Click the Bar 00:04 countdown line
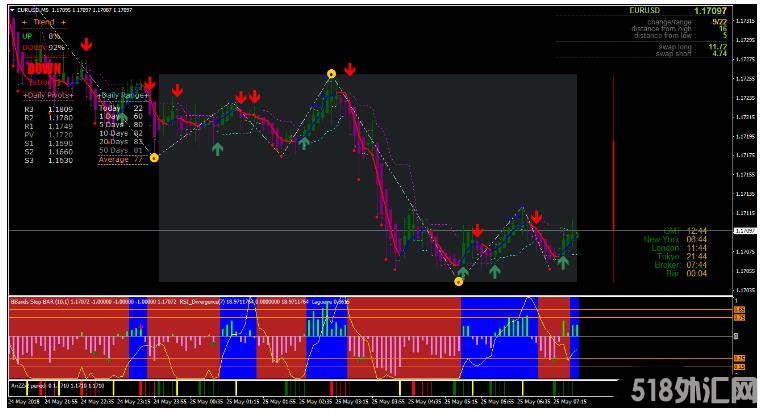The width and height of the screenshot is (765, 414). click(686, 274)
